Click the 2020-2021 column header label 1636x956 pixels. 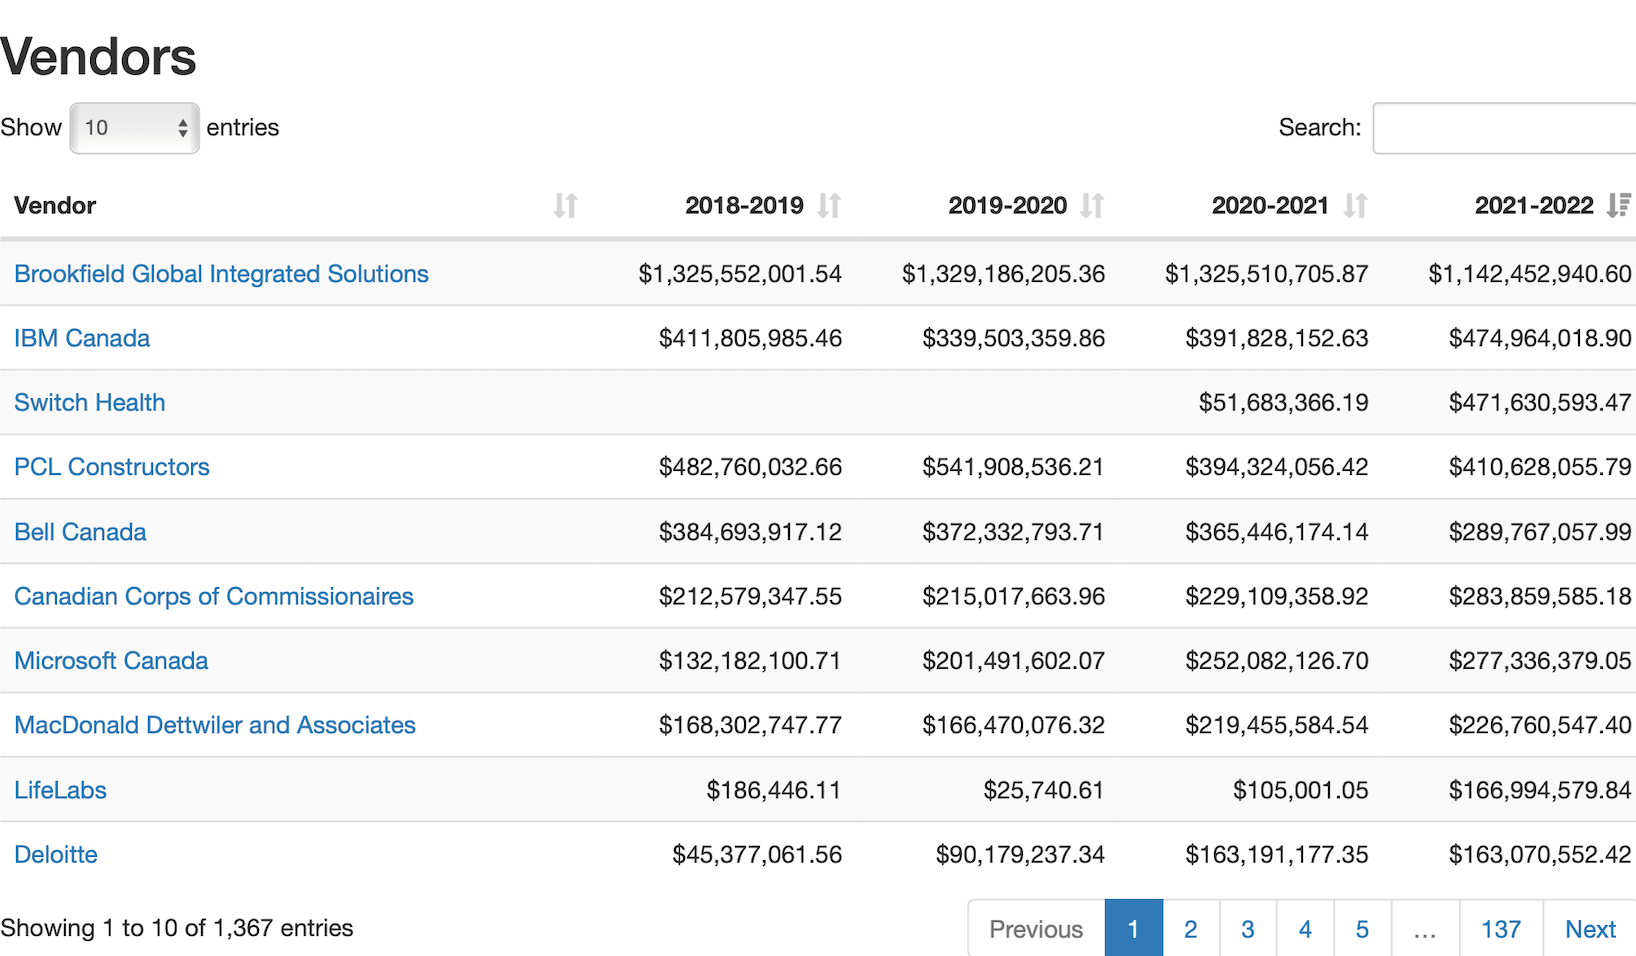pos(1270,206)
